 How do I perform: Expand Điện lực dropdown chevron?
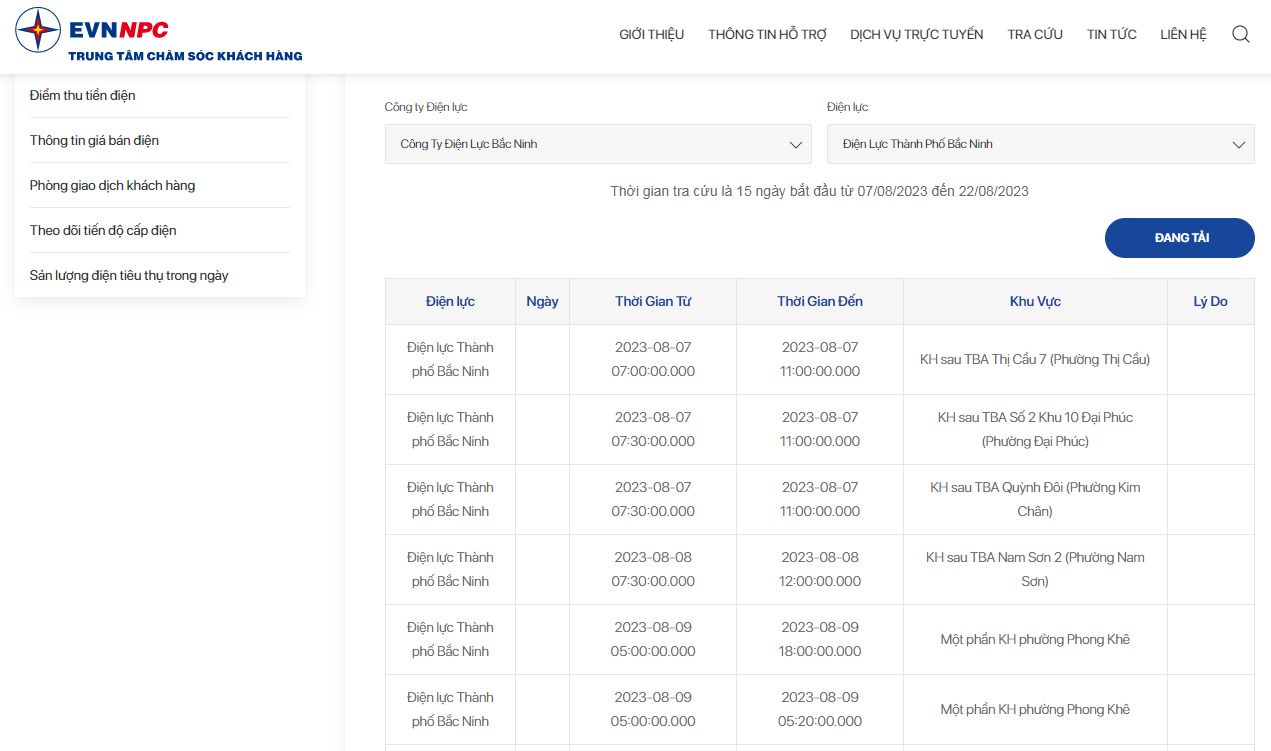point(1238,144)
